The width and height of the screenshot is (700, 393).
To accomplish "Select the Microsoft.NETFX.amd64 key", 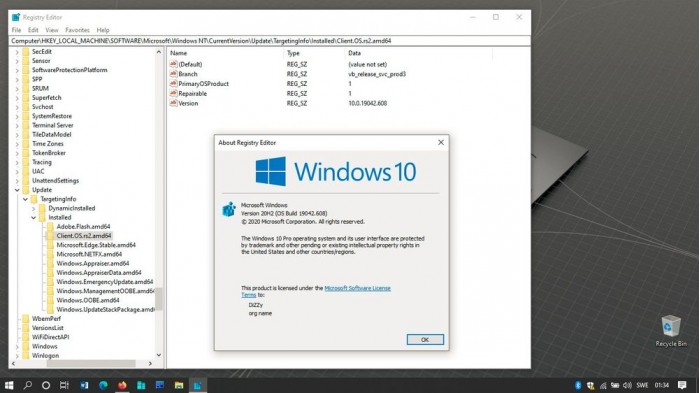I will 89,254.
